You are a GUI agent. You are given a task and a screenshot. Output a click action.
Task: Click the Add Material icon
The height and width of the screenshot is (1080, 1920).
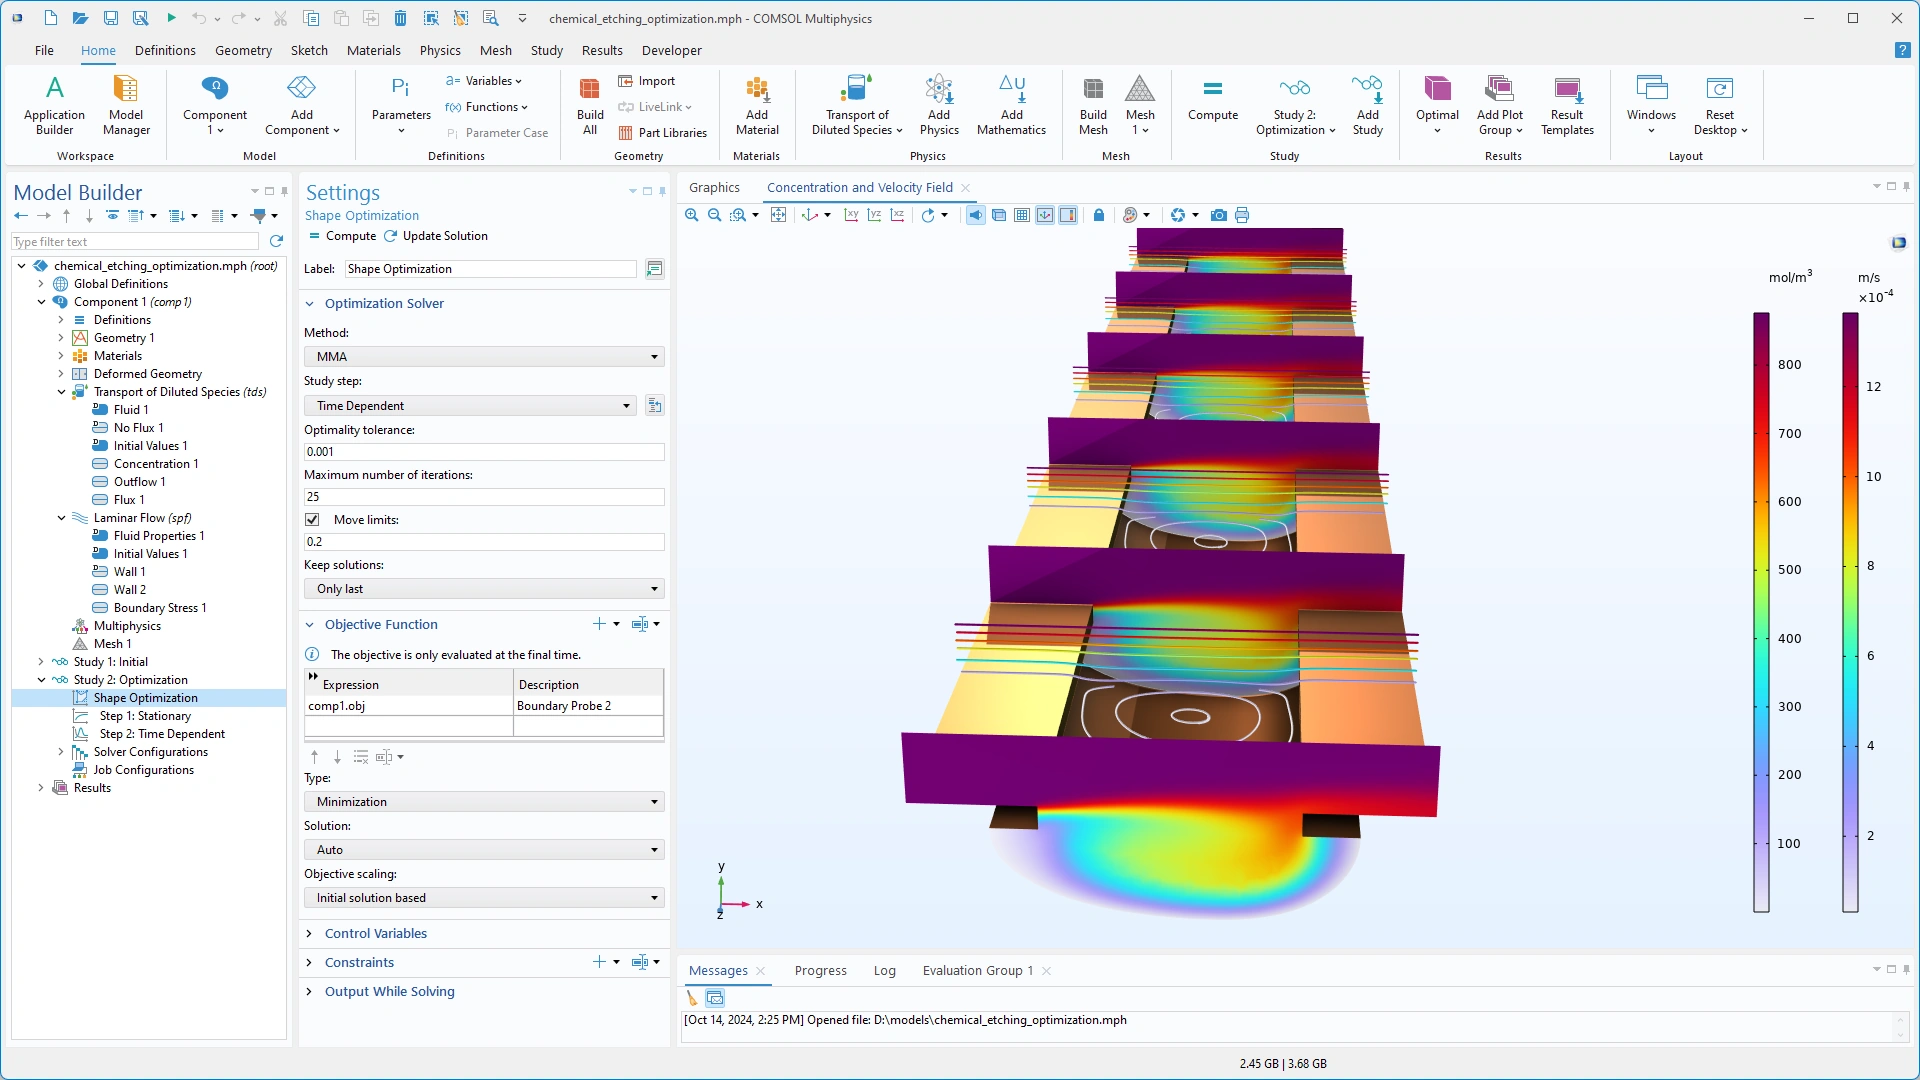757,105
